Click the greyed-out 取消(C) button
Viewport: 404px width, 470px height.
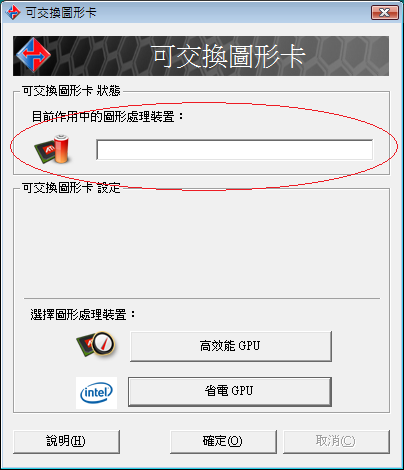coord(336,442)
